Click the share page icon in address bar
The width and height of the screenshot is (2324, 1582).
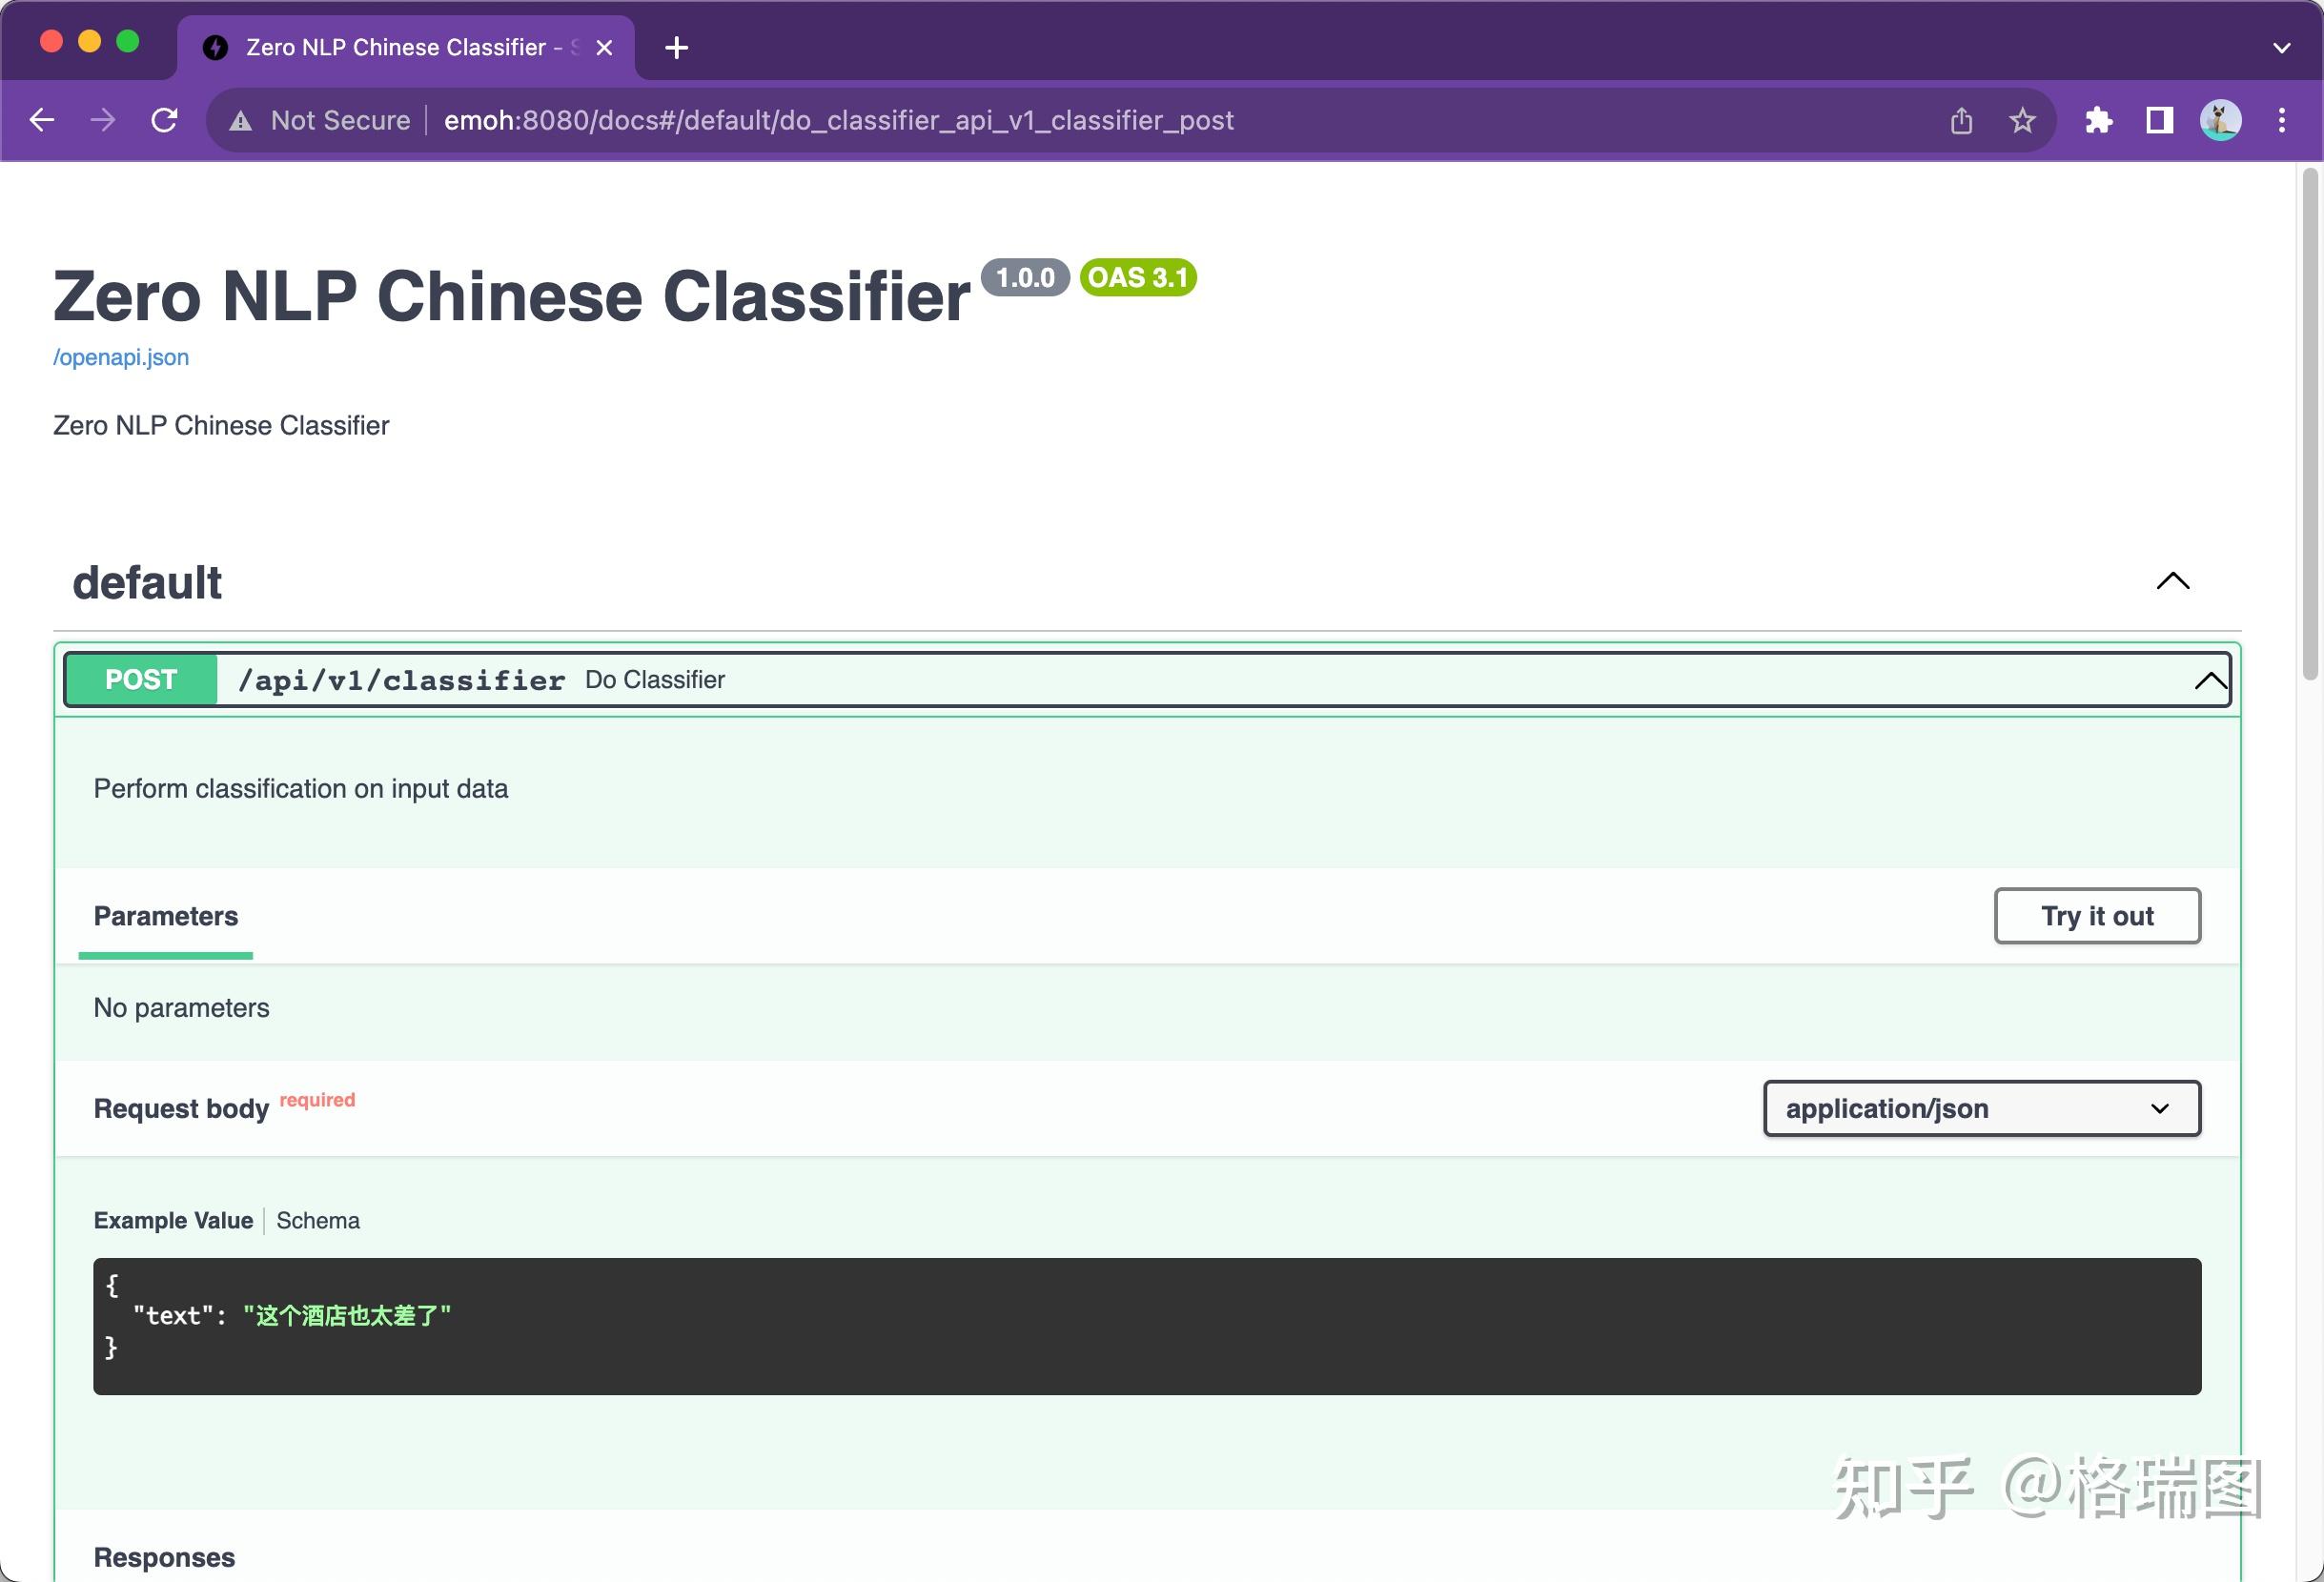pos(1961,121)
